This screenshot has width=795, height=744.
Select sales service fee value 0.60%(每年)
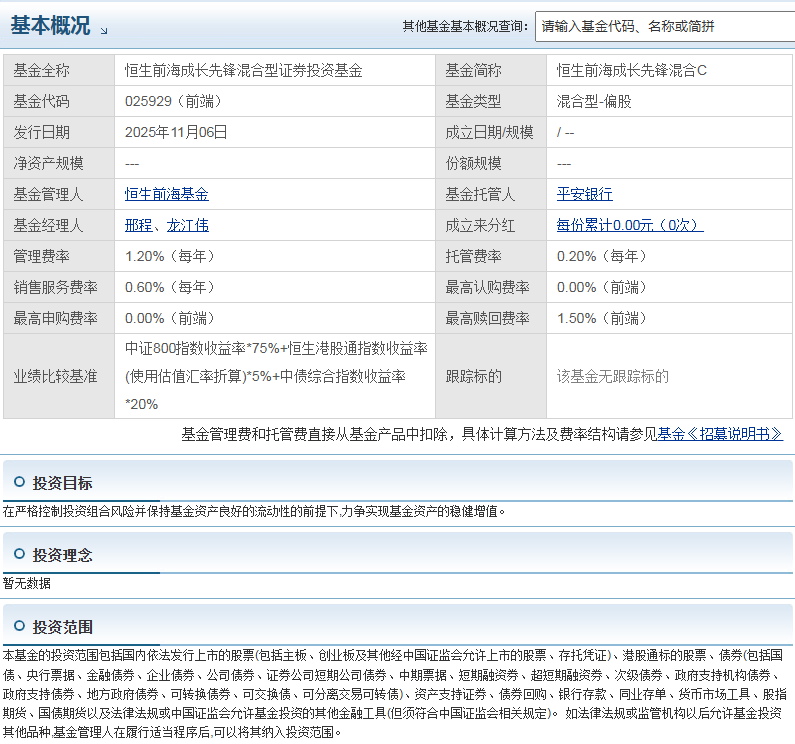(x=170, y=287)
